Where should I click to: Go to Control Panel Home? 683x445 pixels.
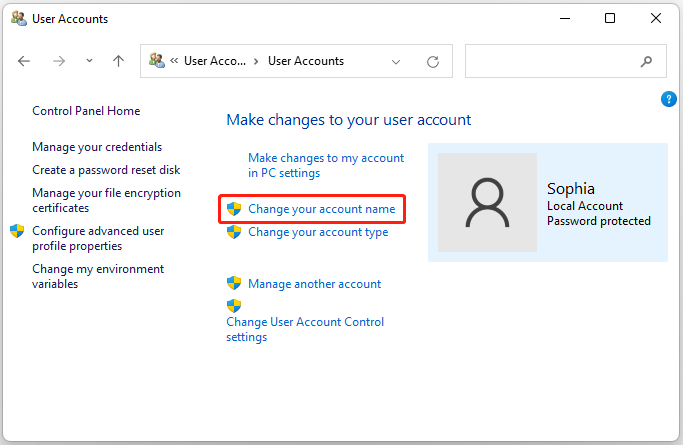[86, 111]
